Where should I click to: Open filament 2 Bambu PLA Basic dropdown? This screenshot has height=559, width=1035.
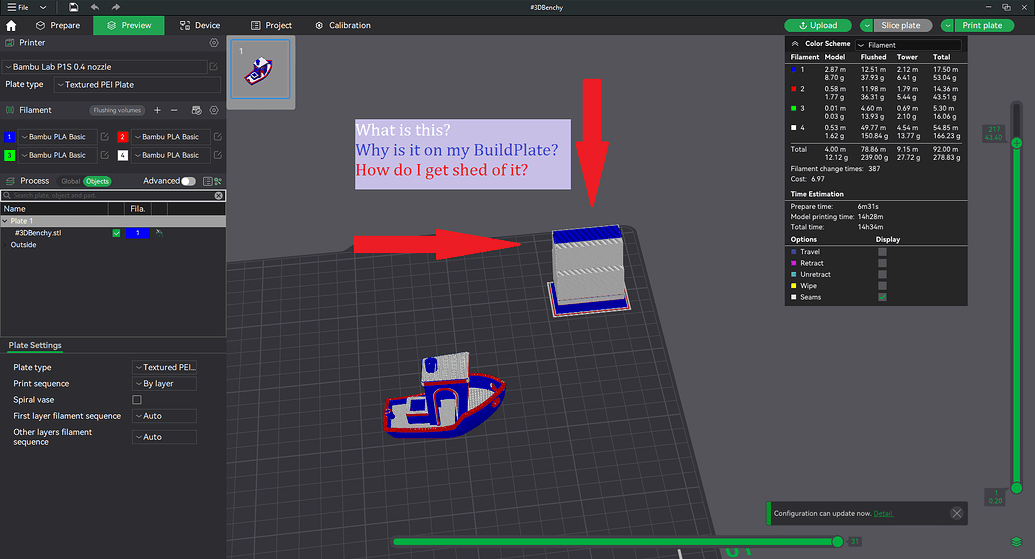pos(170,137)
